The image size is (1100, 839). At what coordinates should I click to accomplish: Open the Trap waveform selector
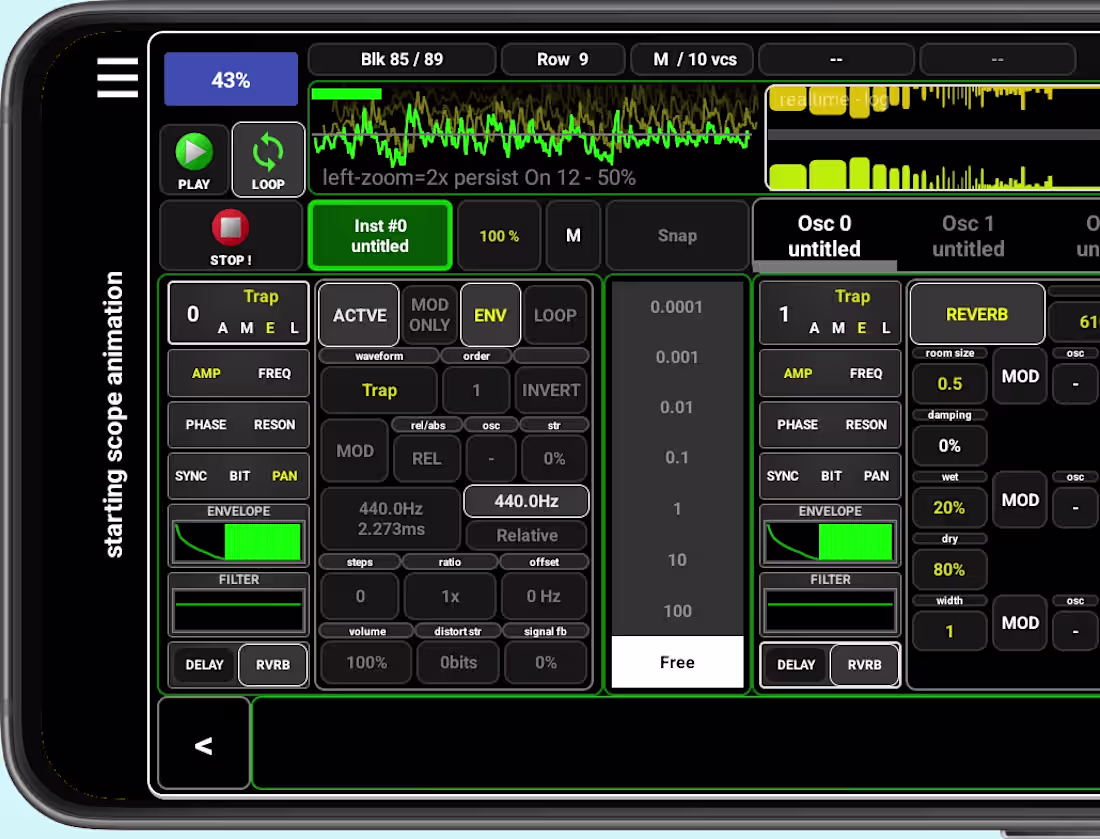[378, 390]
